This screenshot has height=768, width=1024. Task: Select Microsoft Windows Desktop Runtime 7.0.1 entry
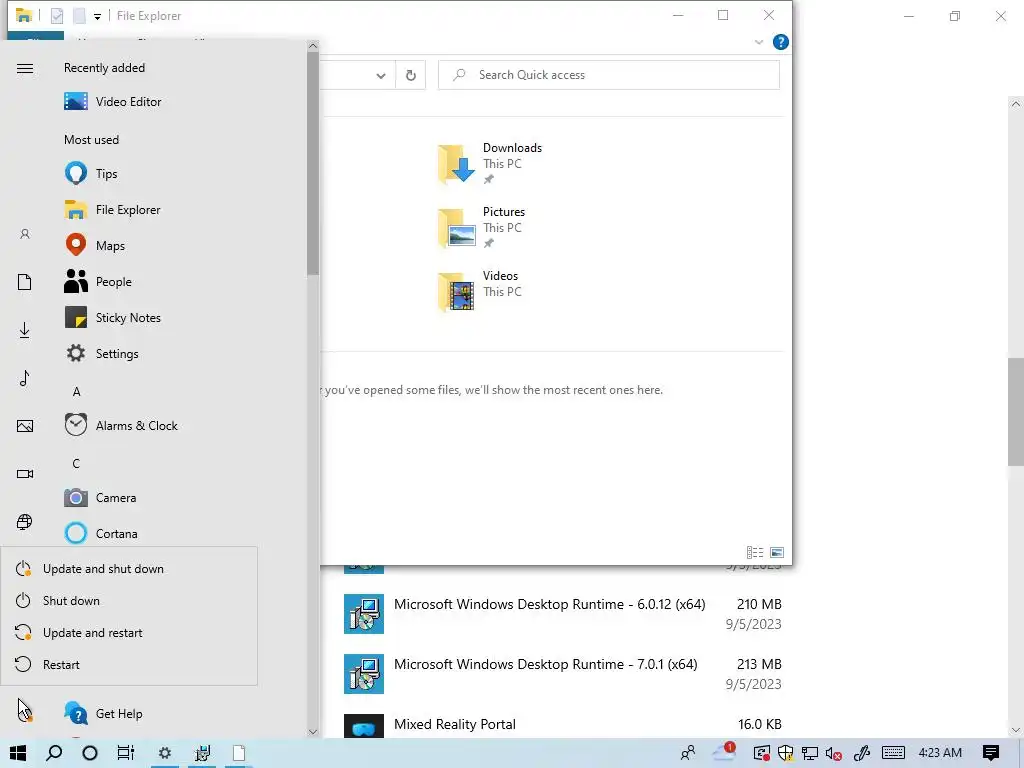click(563, 674)
